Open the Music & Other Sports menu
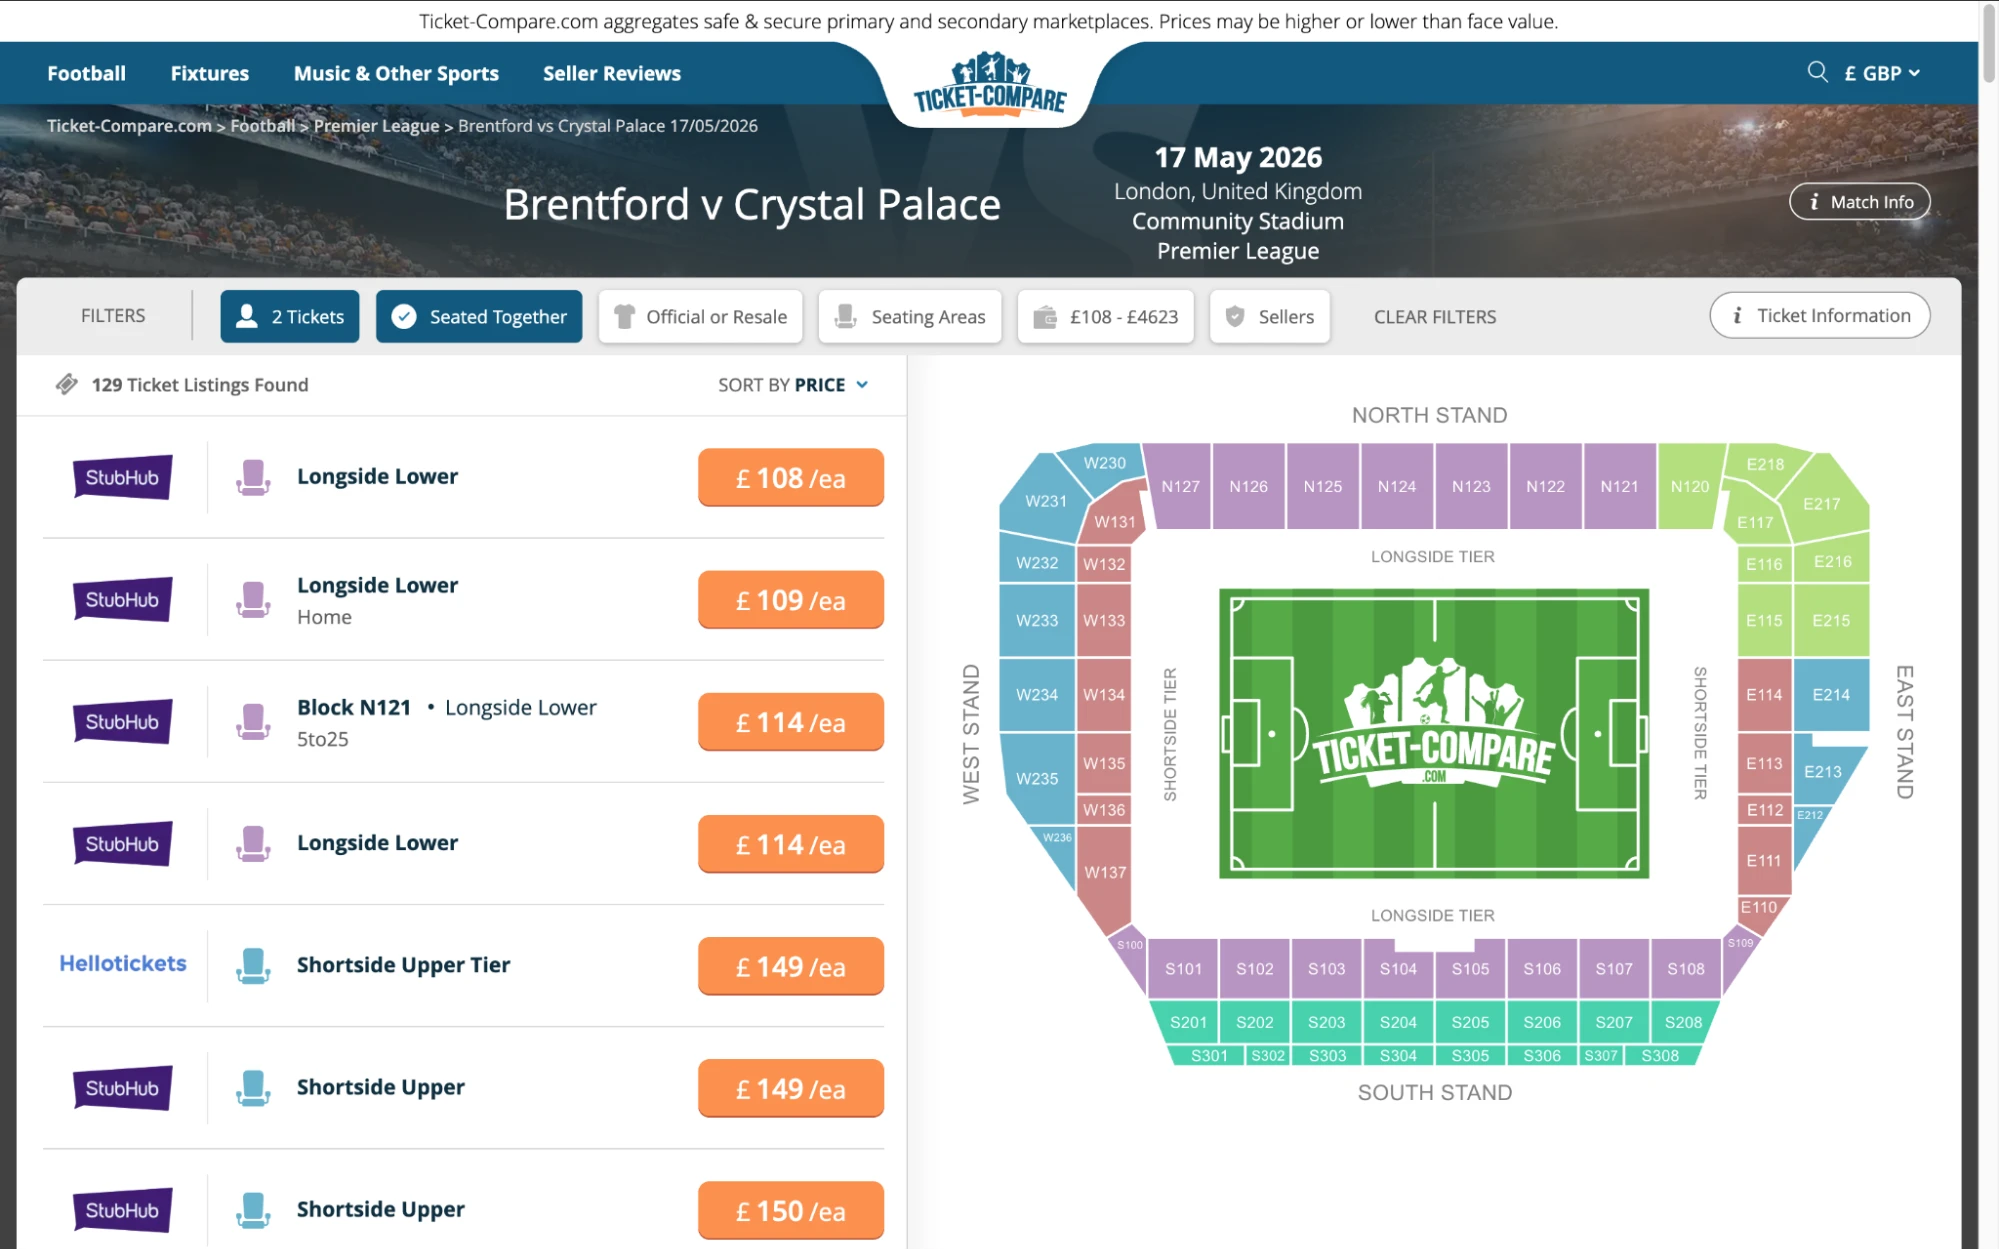This screenshot has height=1250, width=1999. (396, 72)
